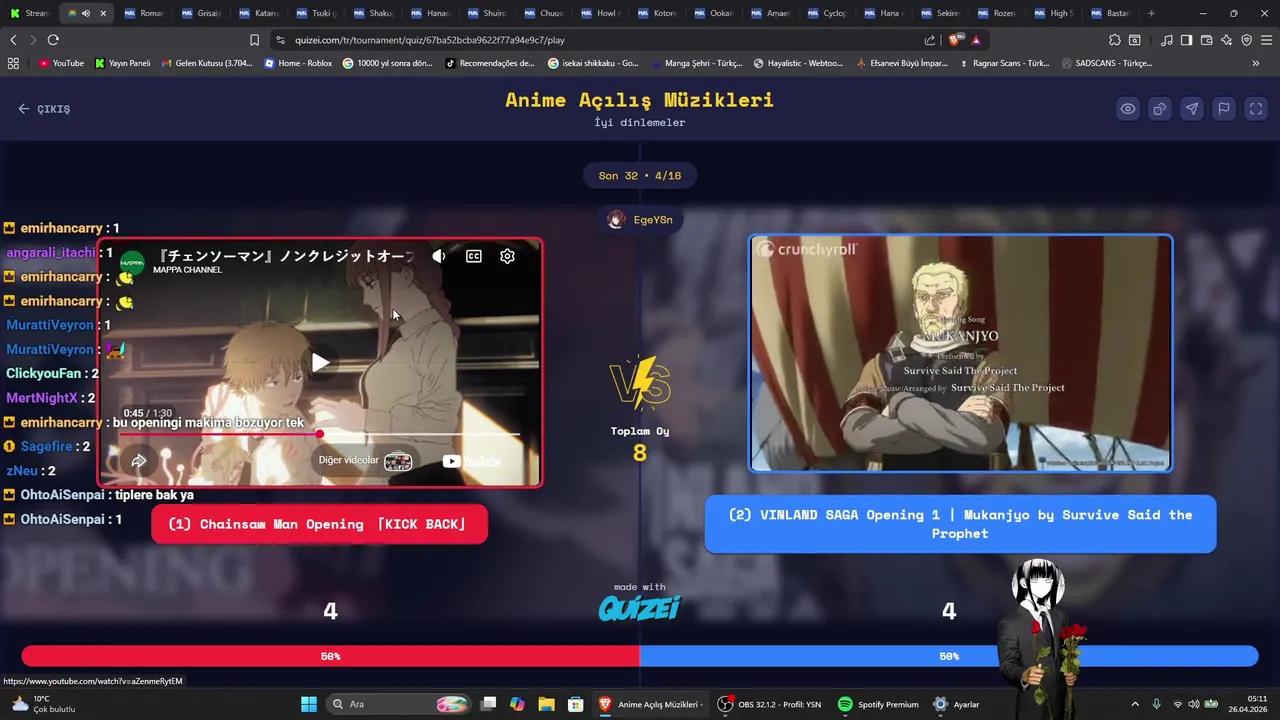The image size is (1280, 720).
Task: Toggle the browser sidebar panel
Action: (1186, 40)
